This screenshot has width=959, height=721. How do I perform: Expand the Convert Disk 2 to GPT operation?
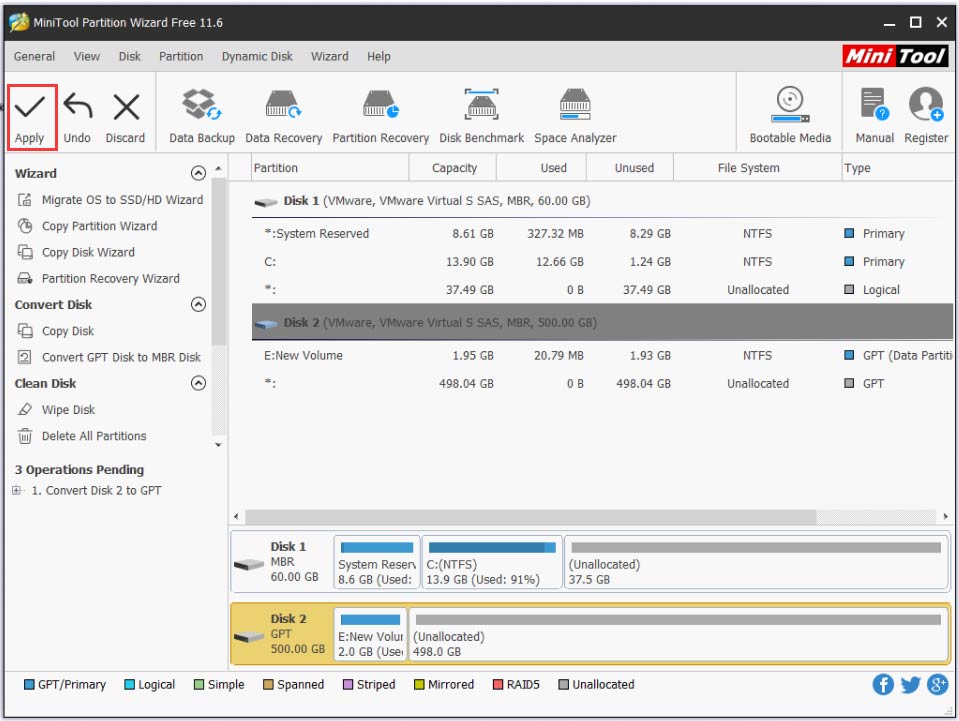[17, 490]
